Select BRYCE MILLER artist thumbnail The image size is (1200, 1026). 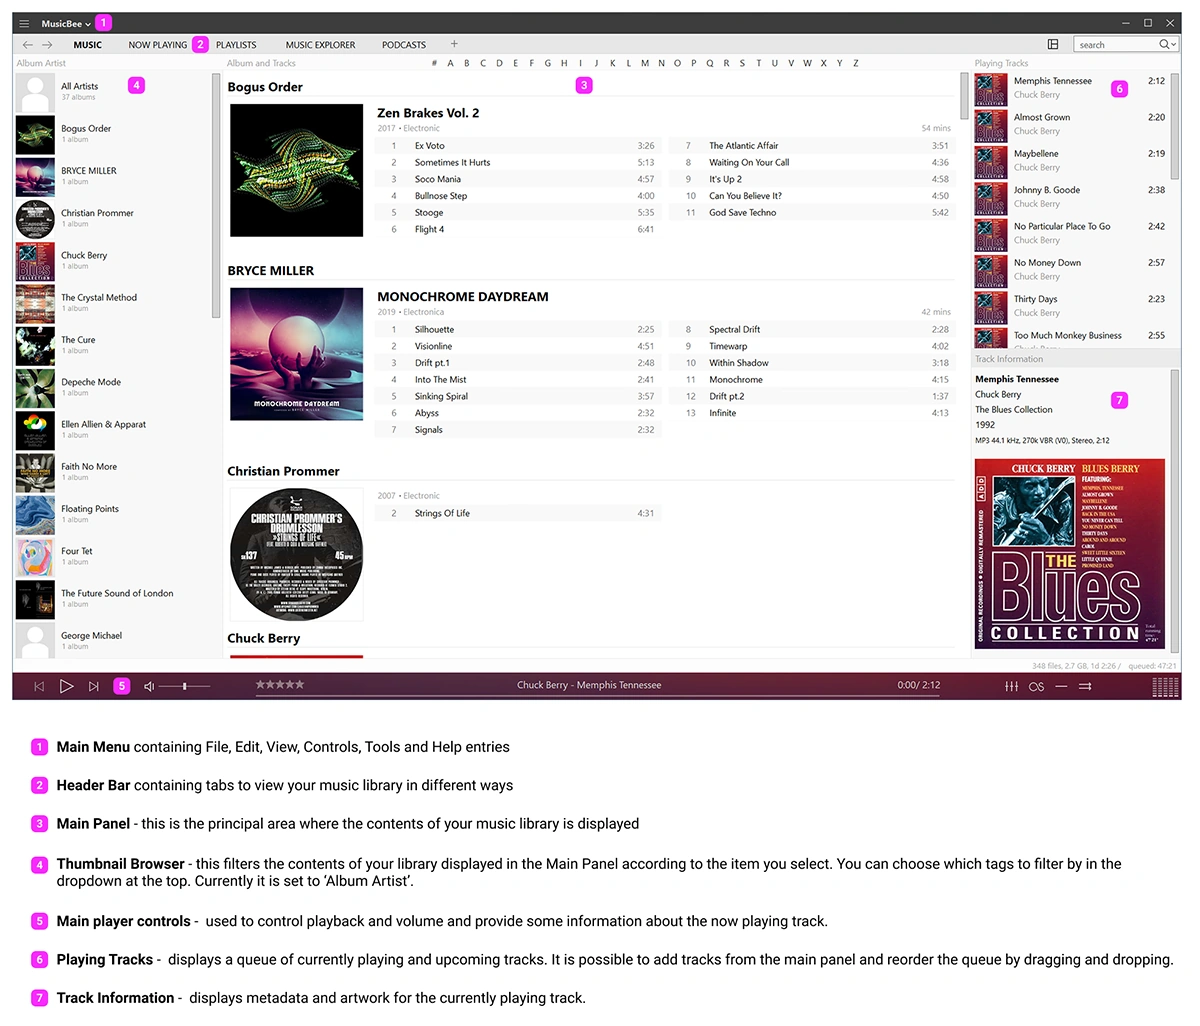(x=35, y=176)
